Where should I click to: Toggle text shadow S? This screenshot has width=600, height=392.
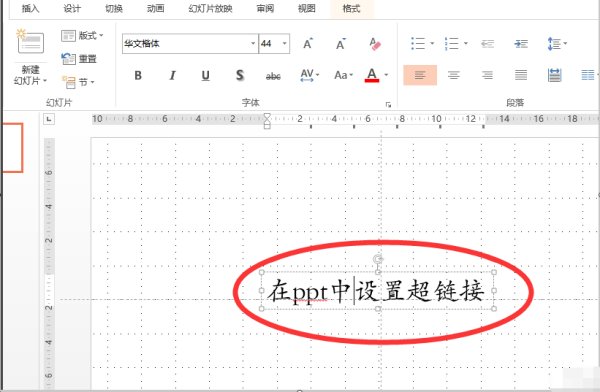click(240, 75)
